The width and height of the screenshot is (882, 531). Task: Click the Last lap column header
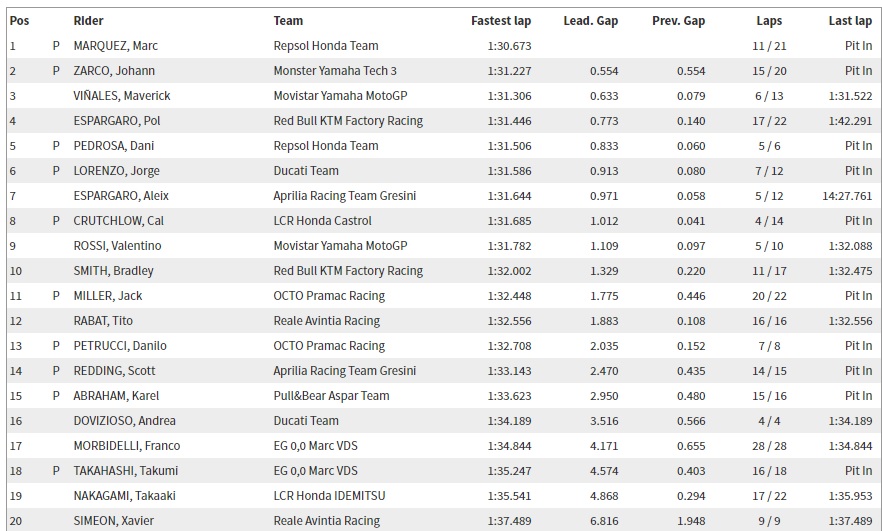(x=850, y=20)
